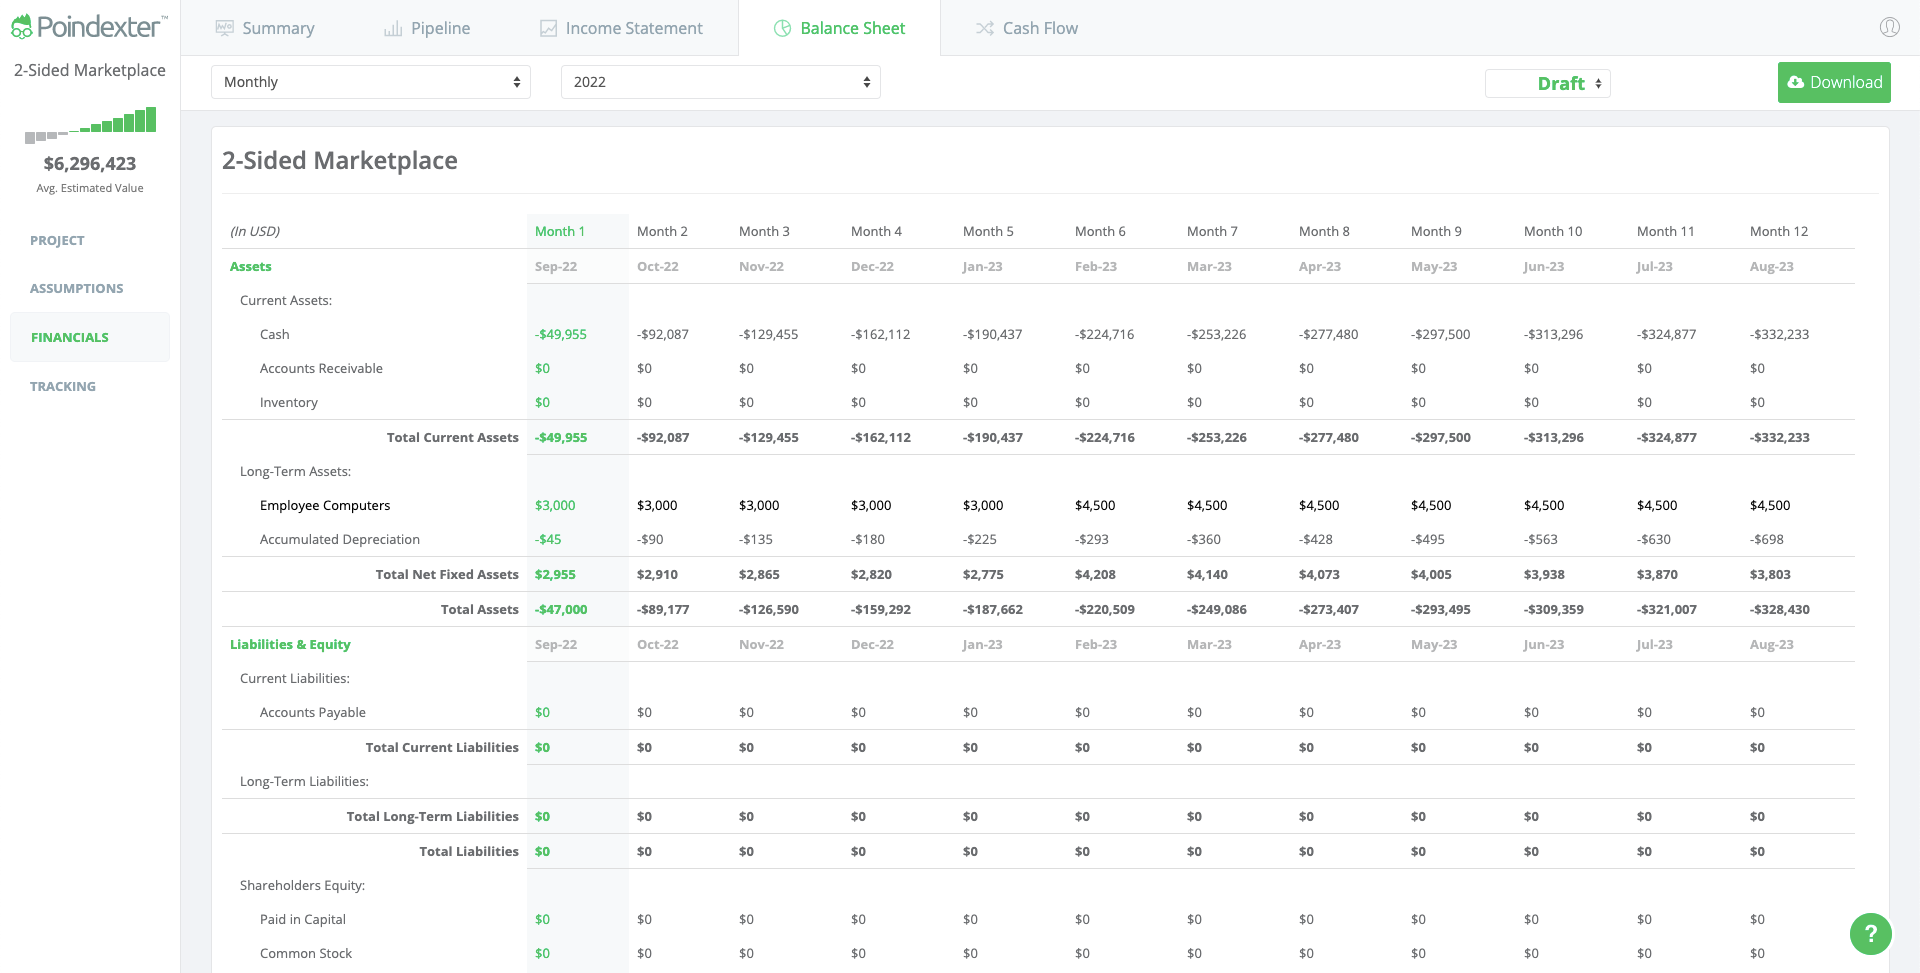This screenshot has width=1920, height=973.
Task: Click the 2-Sided Marketplace project name in sidebar
Action: point(90,70)
